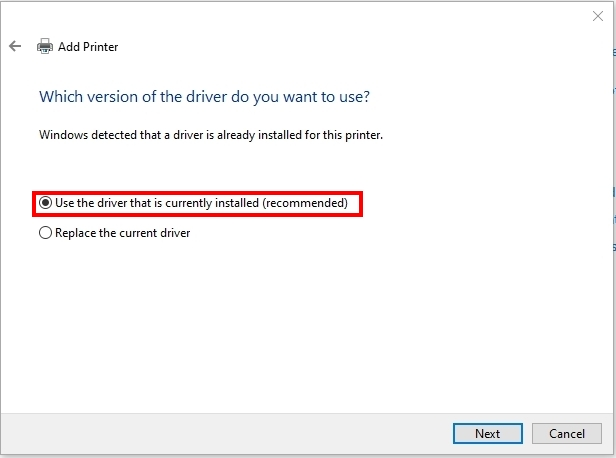Go back using the left arrow icon
The width and height of the screenshot is (616, 458).
15,46
